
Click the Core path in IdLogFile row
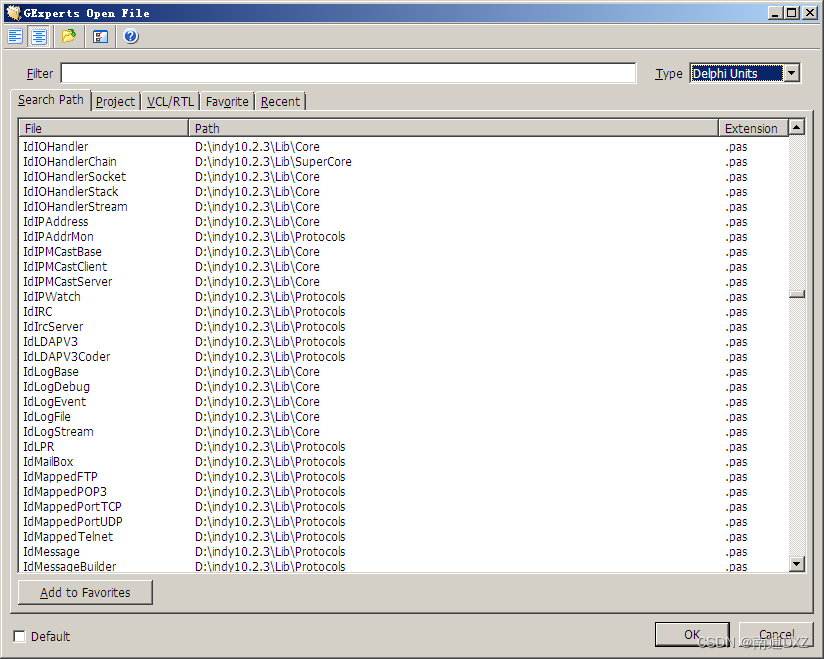point(257,417)
